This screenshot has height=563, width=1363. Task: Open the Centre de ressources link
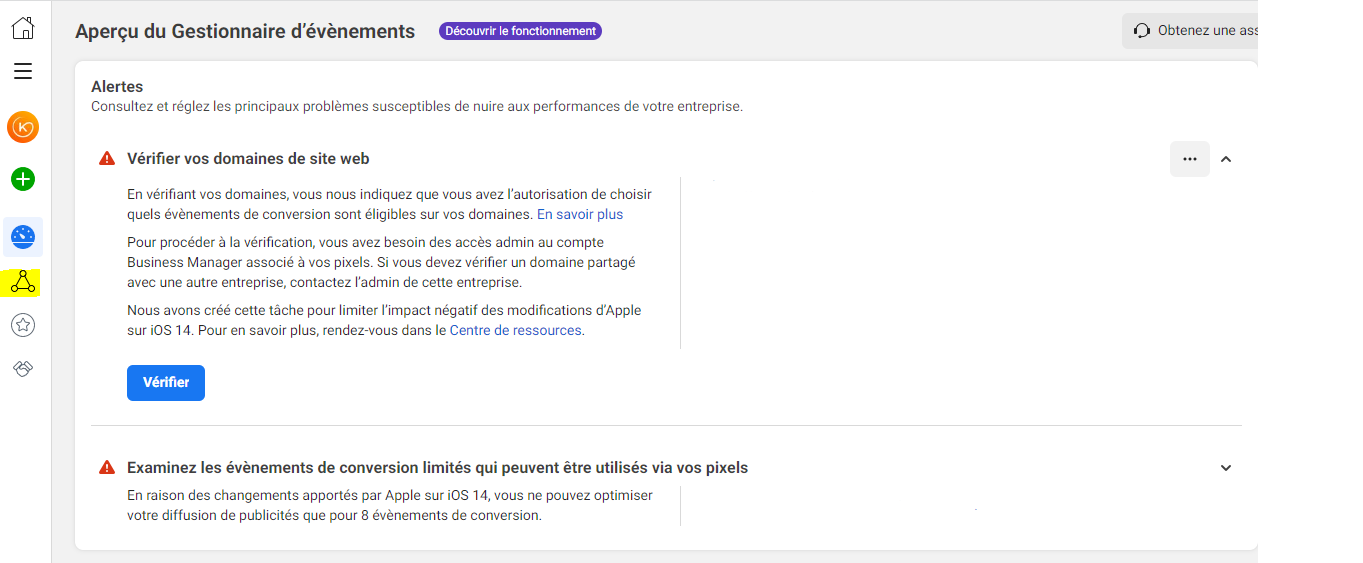coord(515,330)
